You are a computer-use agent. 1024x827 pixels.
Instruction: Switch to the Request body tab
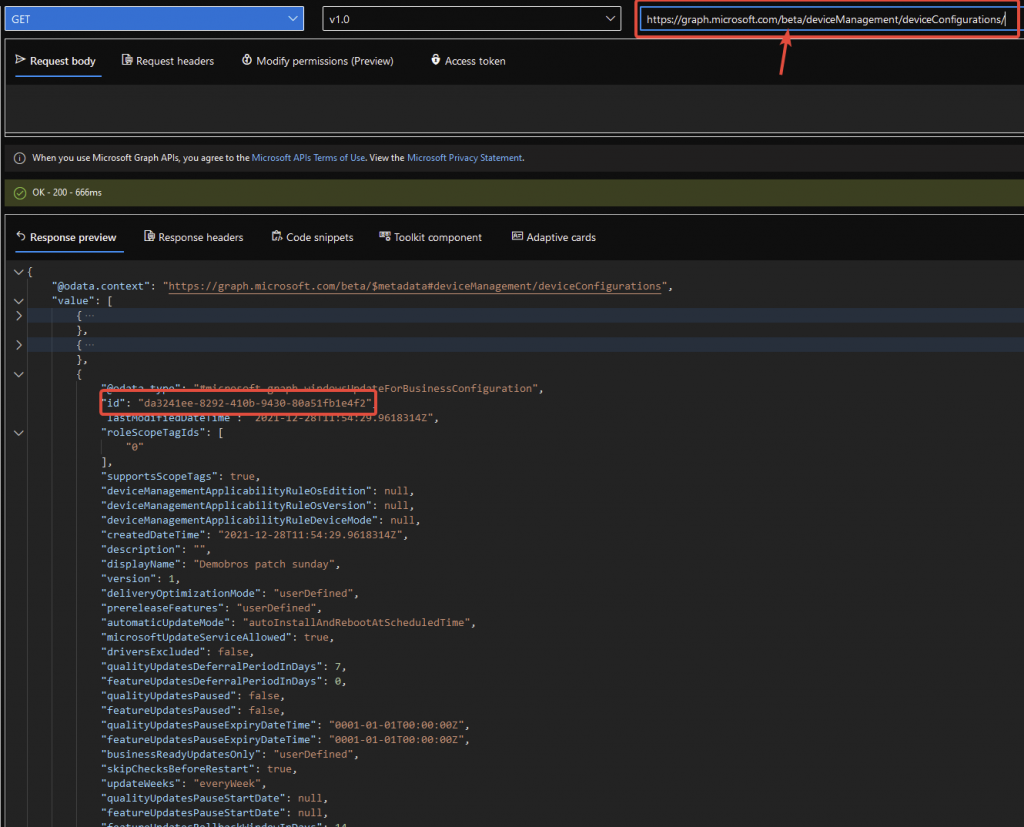[57, 61]
